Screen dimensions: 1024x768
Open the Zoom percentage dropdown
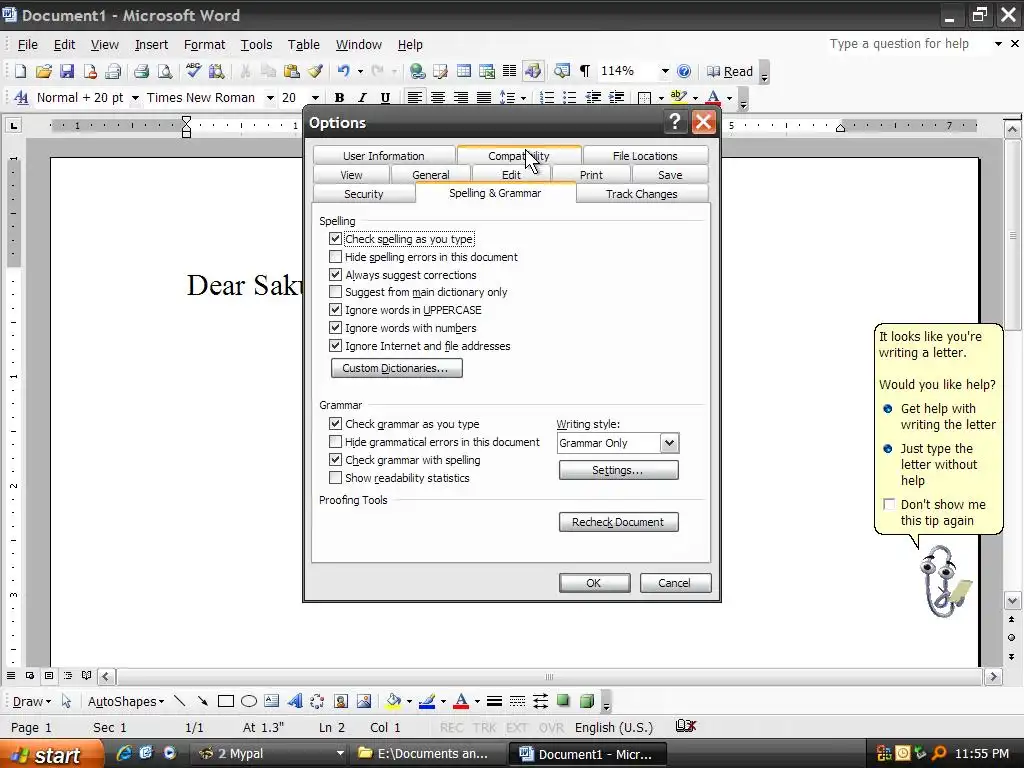[664, 71]
